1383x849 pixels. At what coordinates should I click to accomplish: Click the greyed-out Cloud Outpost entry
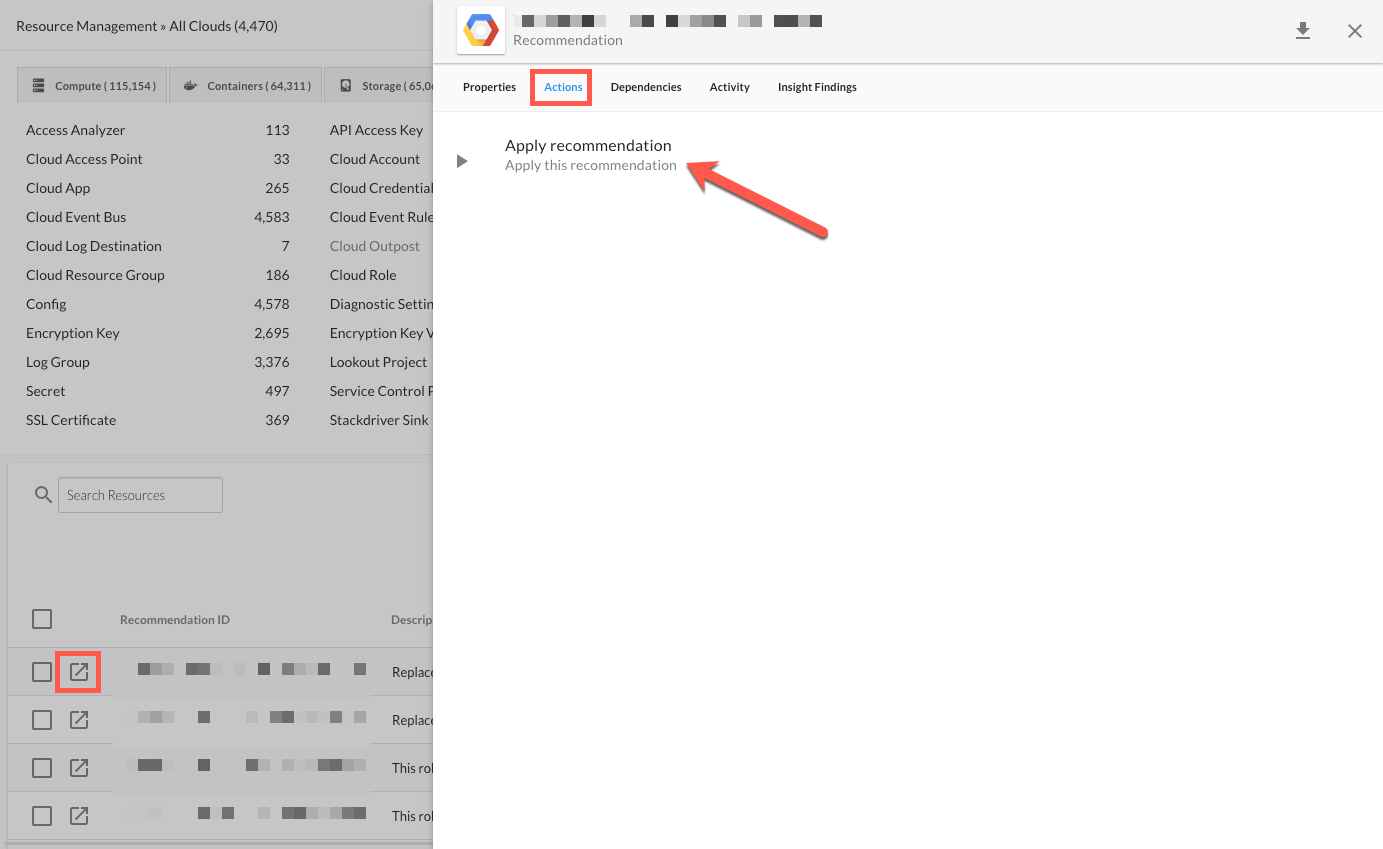point(375,246)
